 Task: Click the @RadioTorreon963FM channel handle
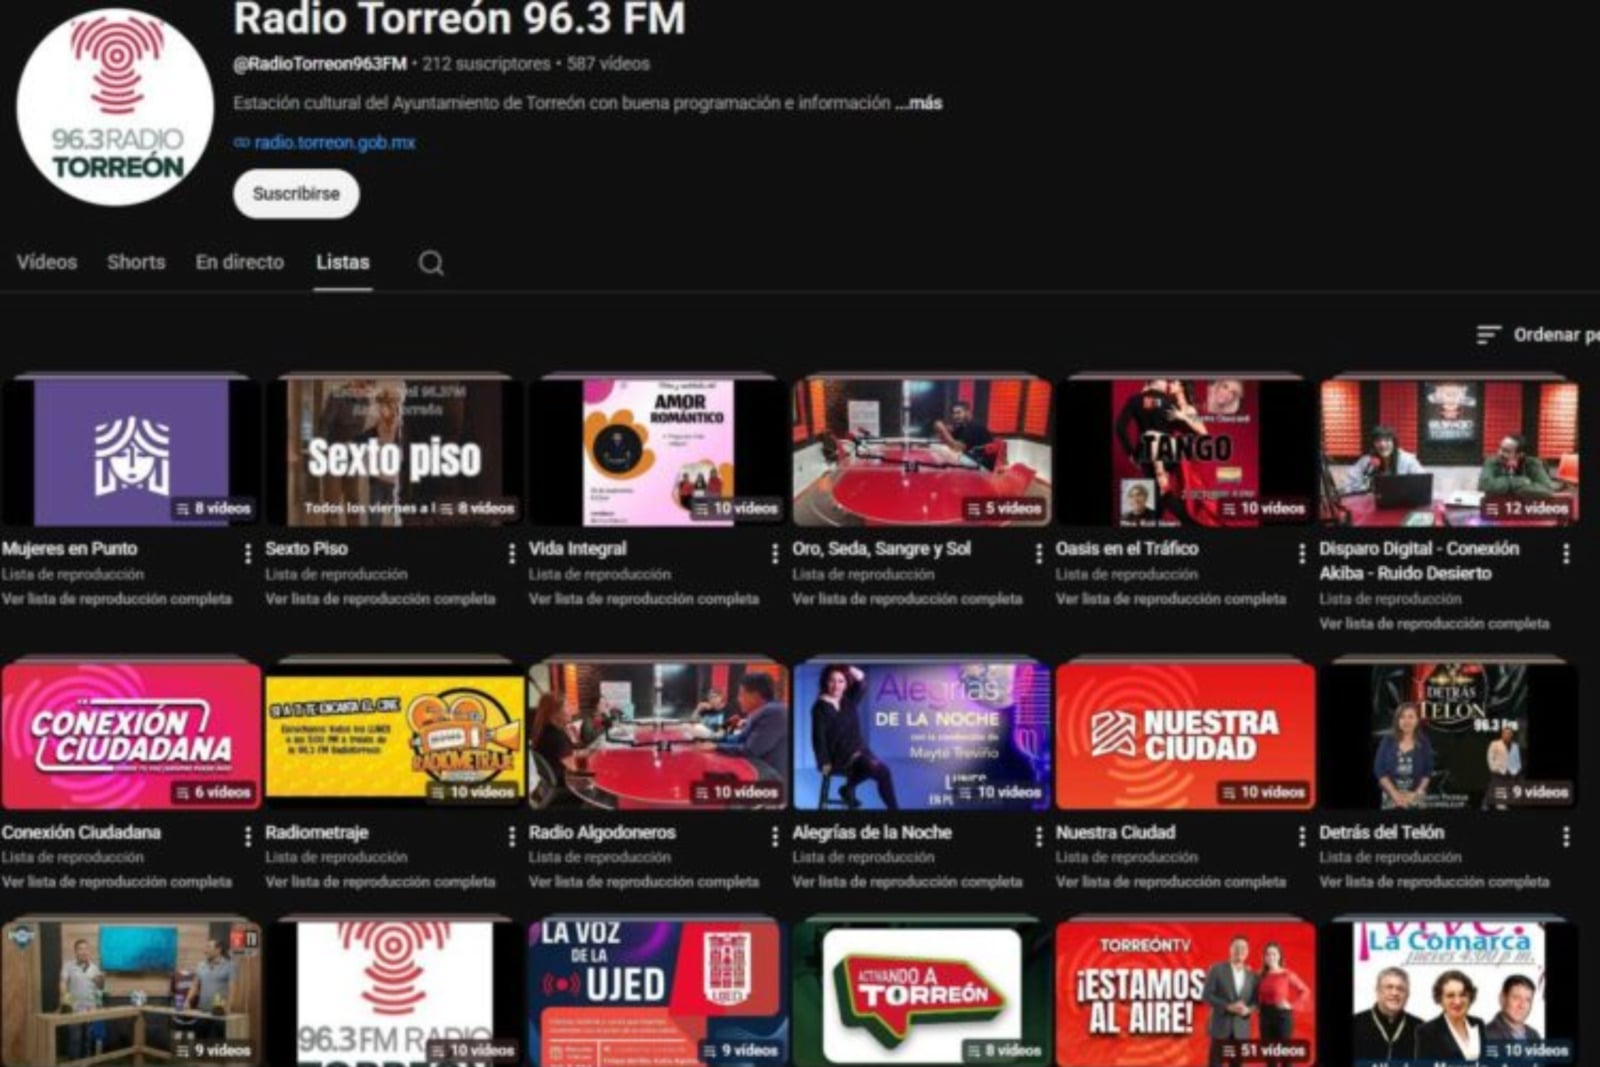(x=320, y=64)
